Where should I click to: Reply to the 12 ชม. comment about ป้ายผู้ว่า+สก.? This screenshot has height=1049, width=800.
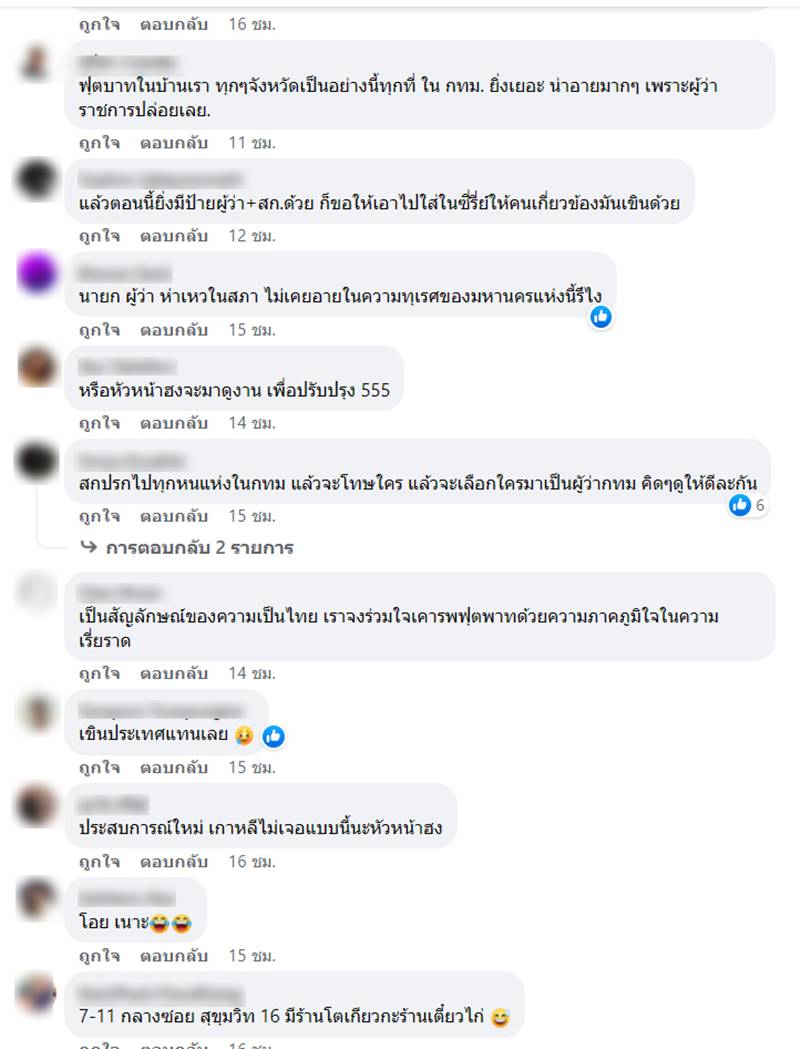tap(174, 236)
